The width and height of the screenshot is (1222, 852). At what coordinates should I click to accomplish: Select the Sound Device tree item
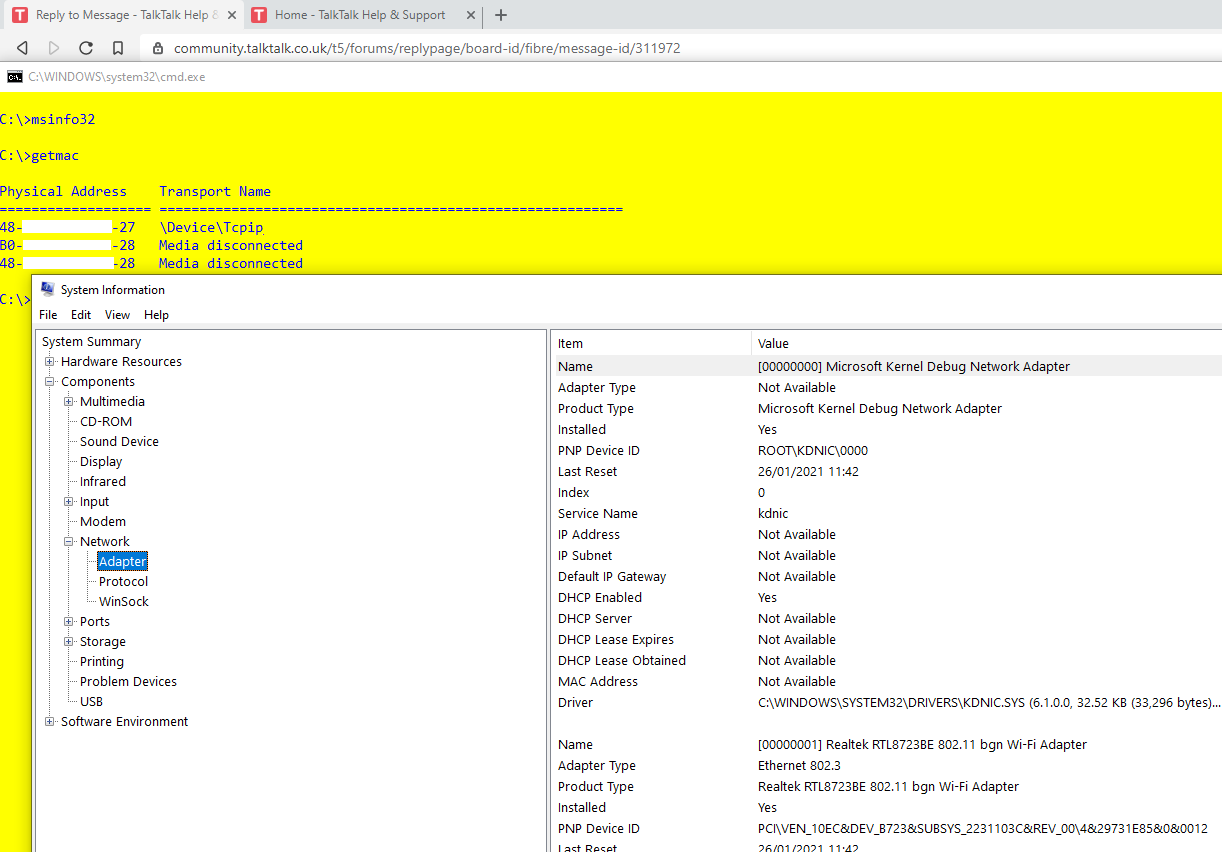[119, 442]
